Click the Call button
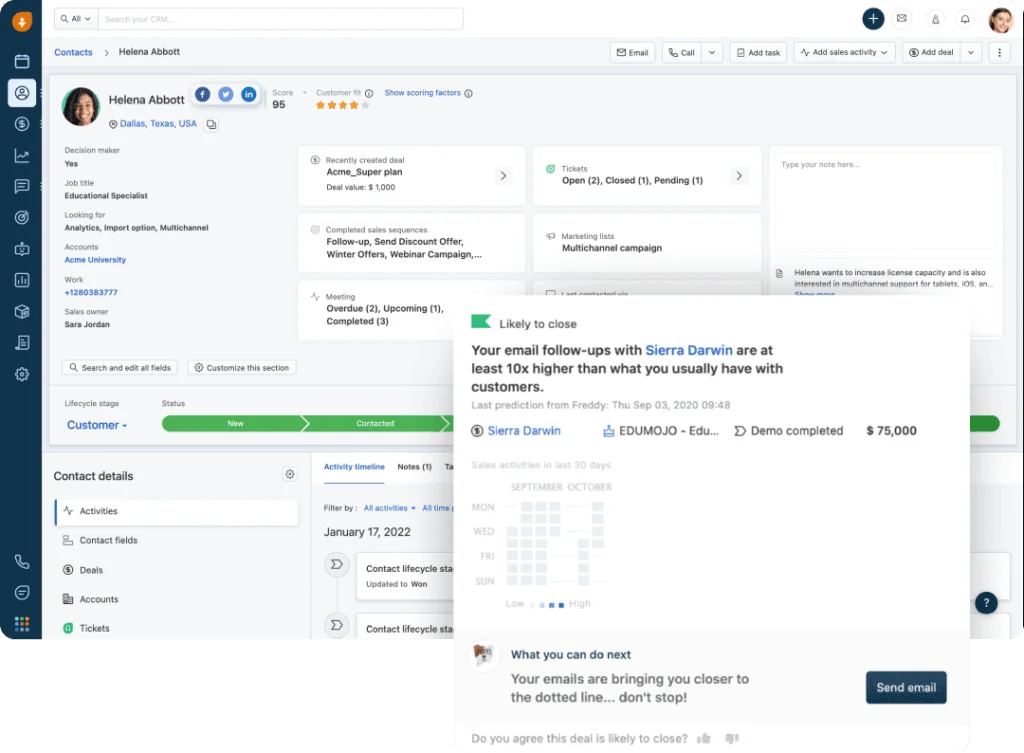Viewport: 1024px width, 753px height. [682, 52]
